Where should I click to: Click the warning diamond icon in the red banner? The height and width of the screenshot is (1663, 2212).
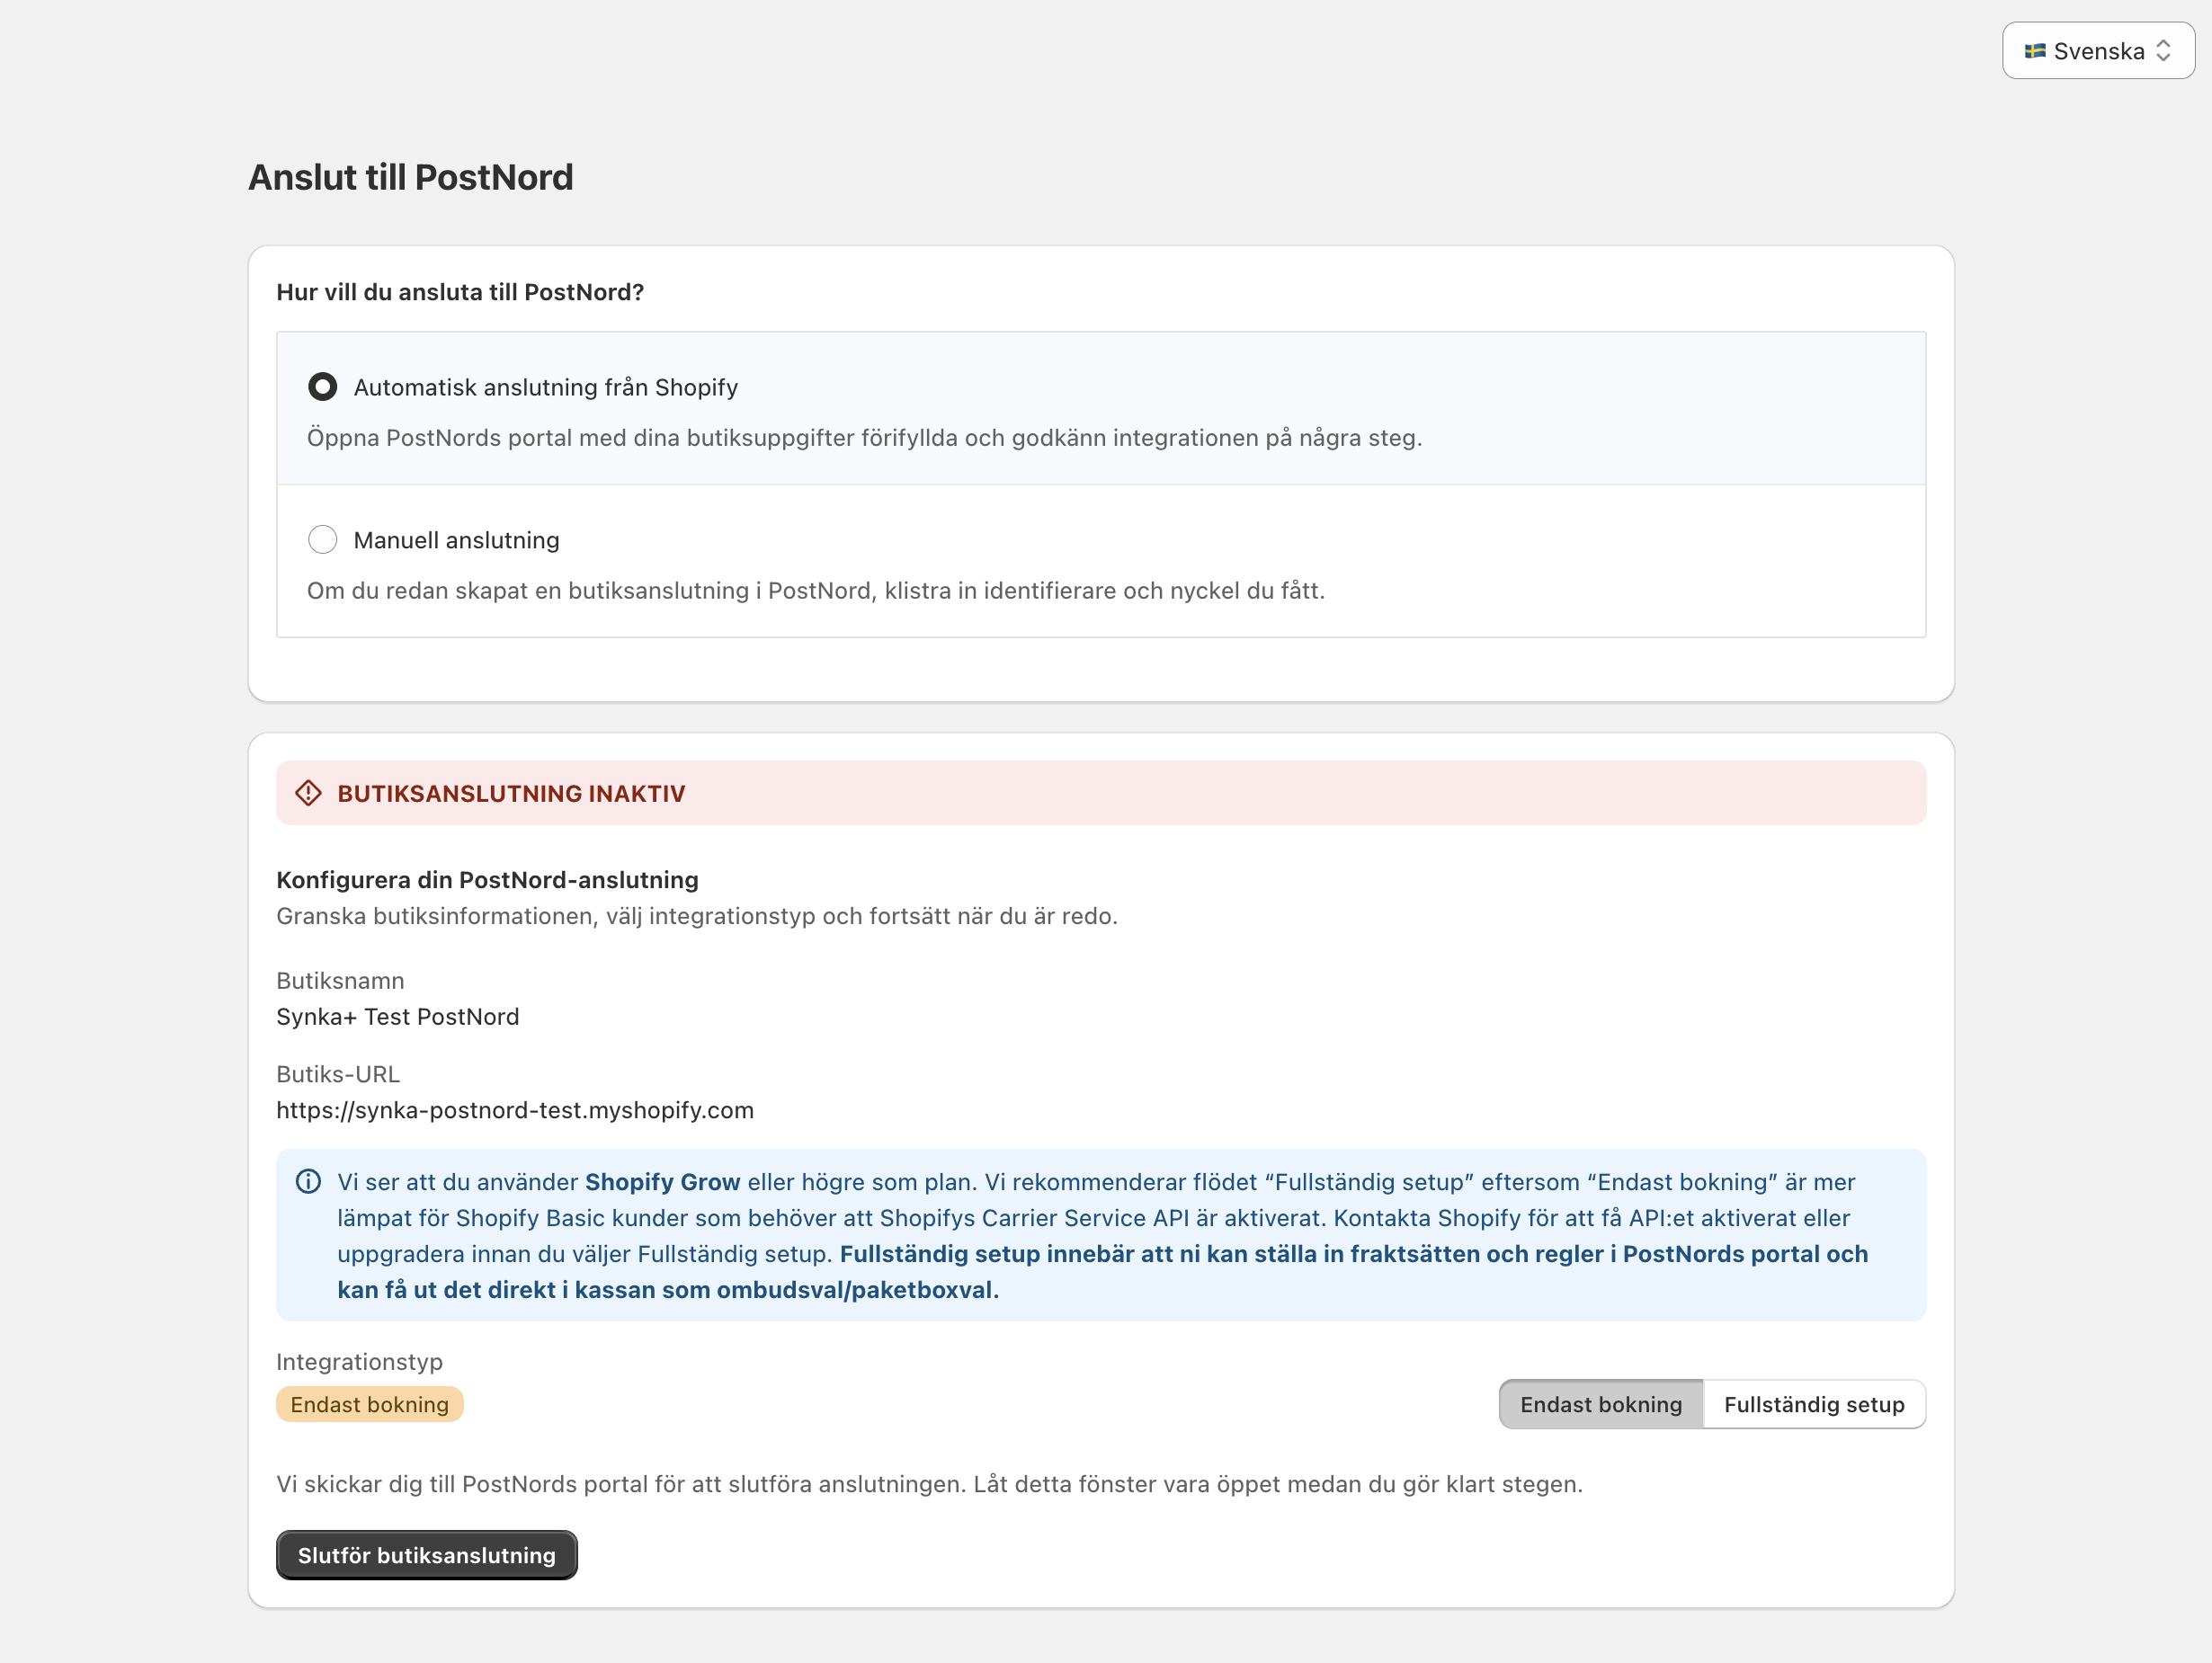pos(308,793)
